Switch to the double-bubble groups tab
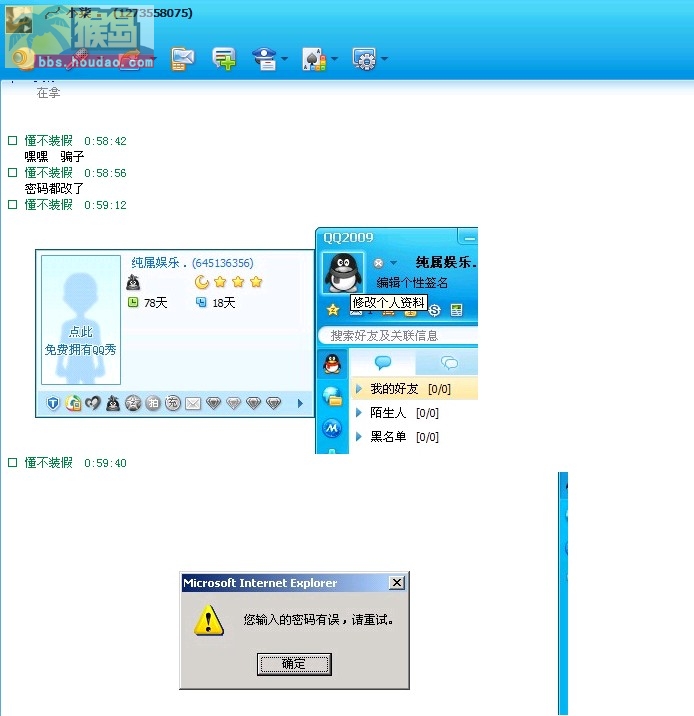 click(x=447, y=363)
